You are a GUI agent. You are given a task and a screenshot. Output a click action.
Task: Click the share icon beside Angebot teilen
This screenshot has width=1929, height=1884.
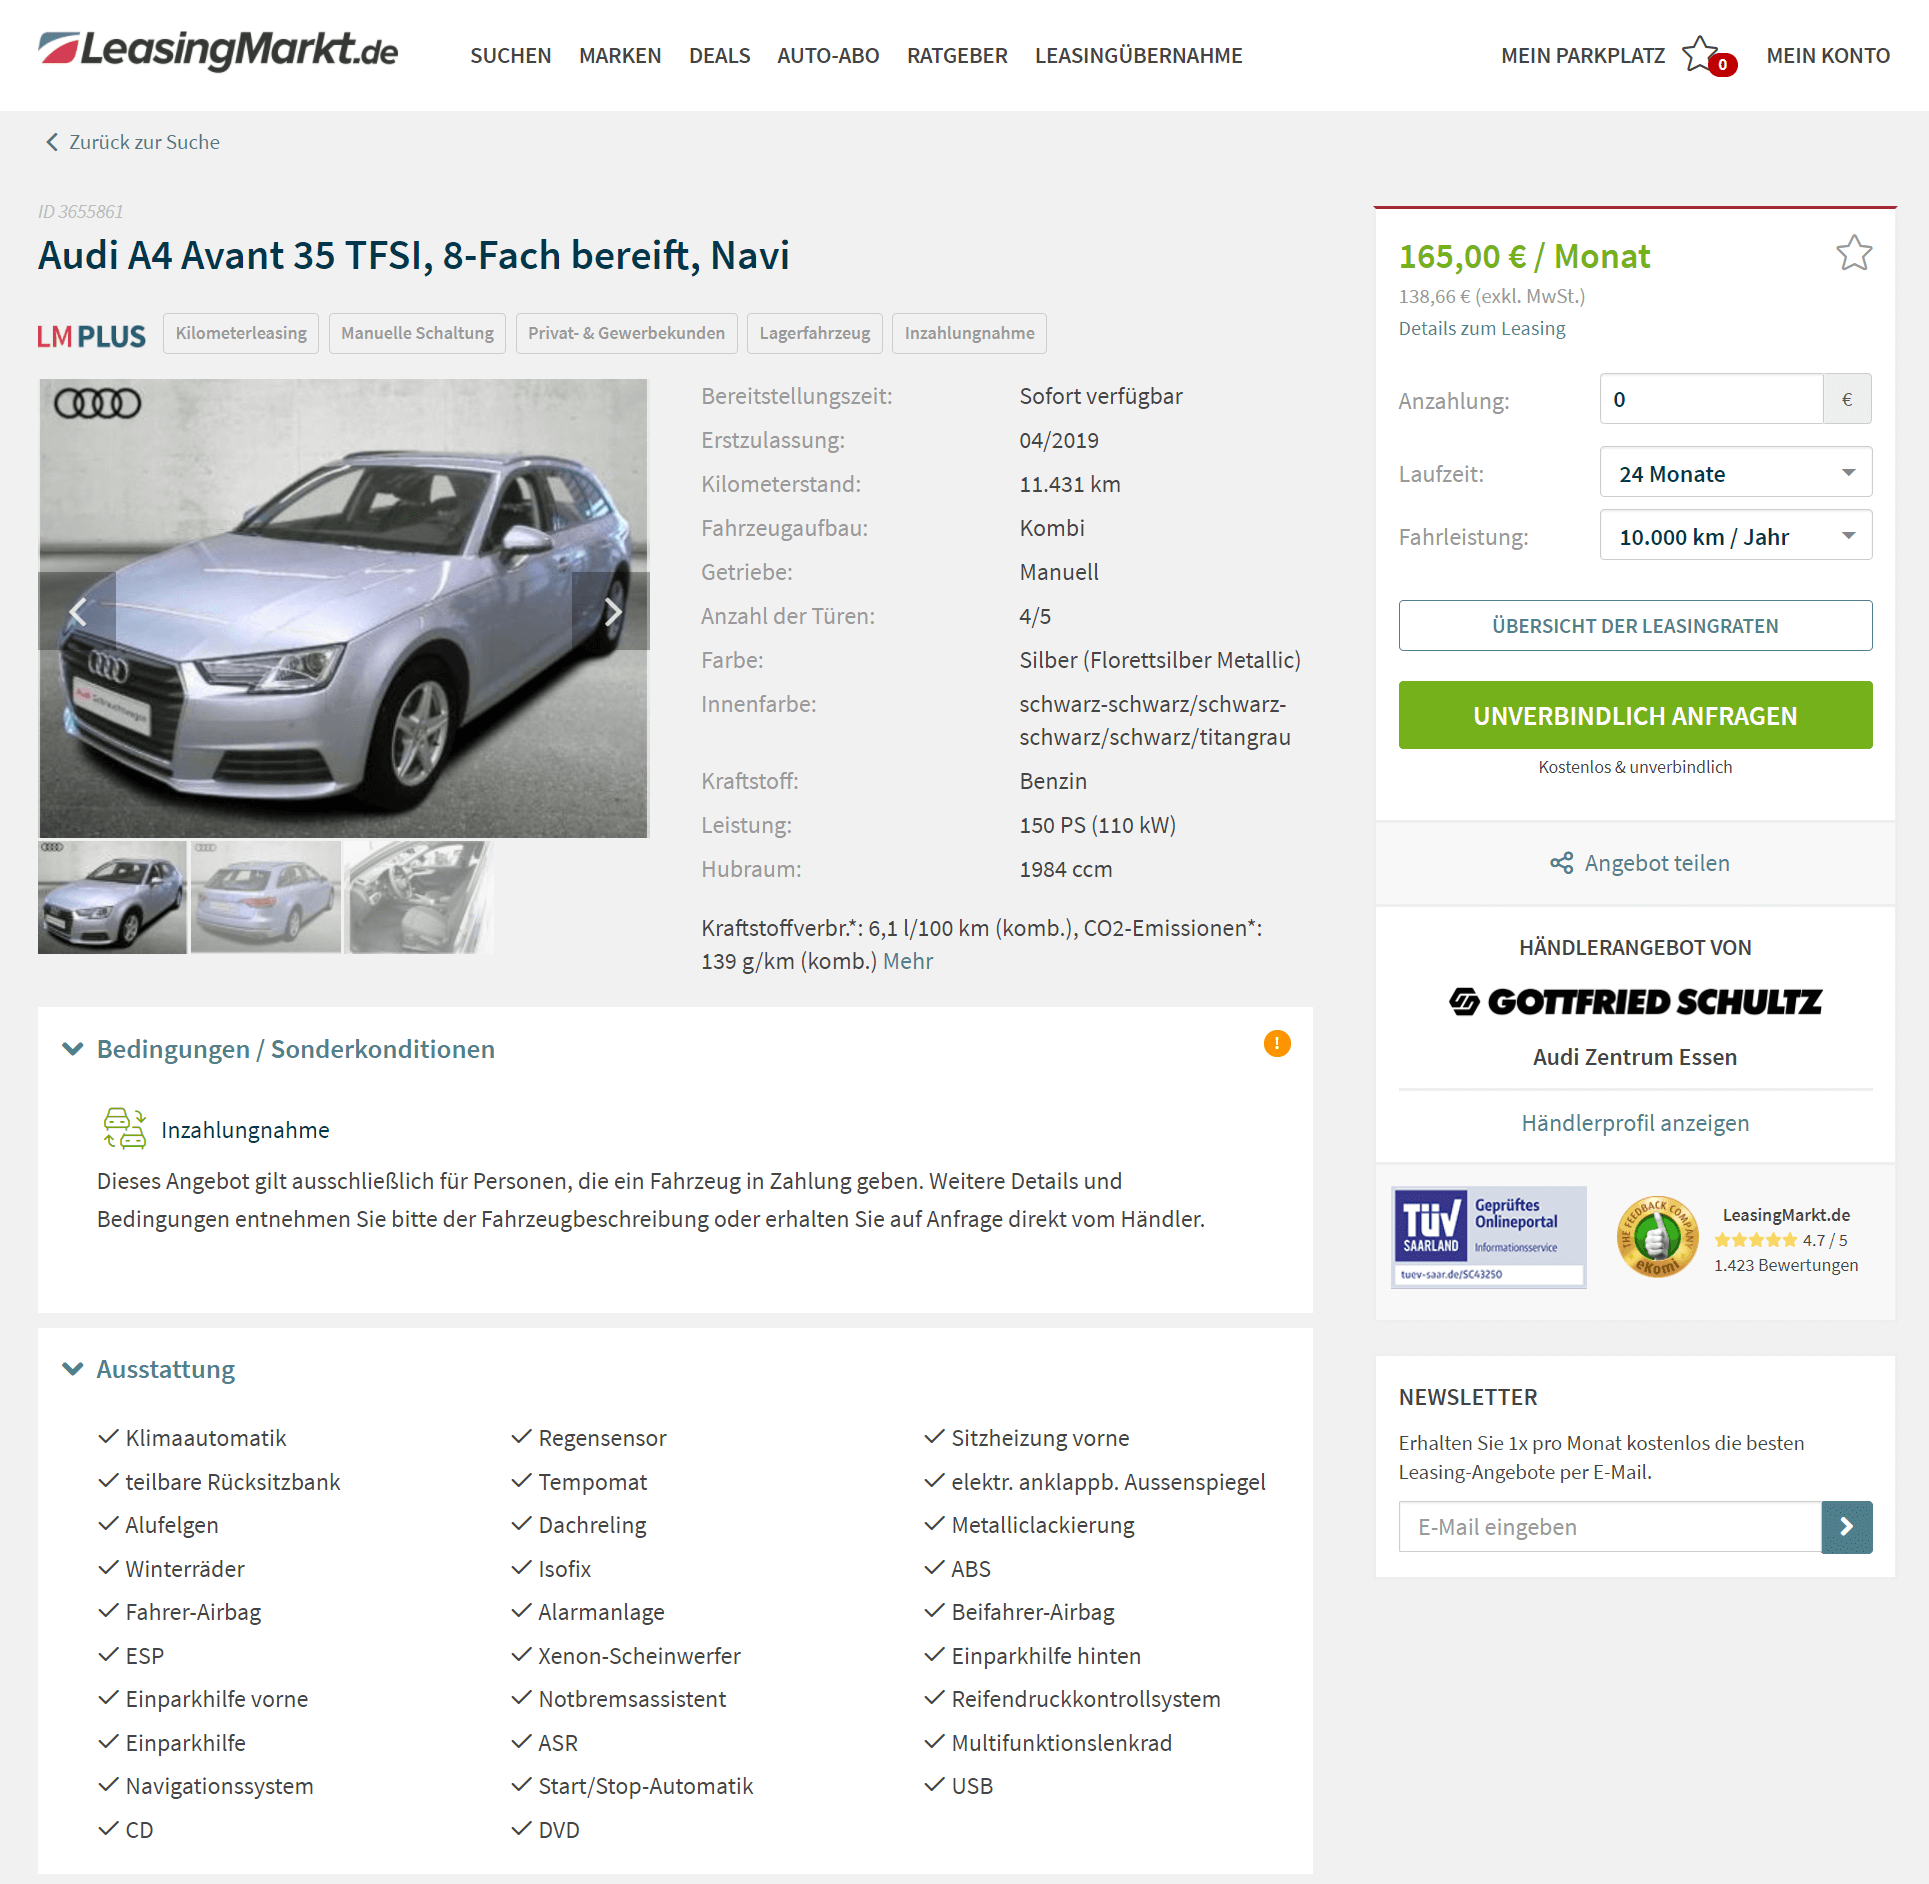click(x=1561, y=863)
